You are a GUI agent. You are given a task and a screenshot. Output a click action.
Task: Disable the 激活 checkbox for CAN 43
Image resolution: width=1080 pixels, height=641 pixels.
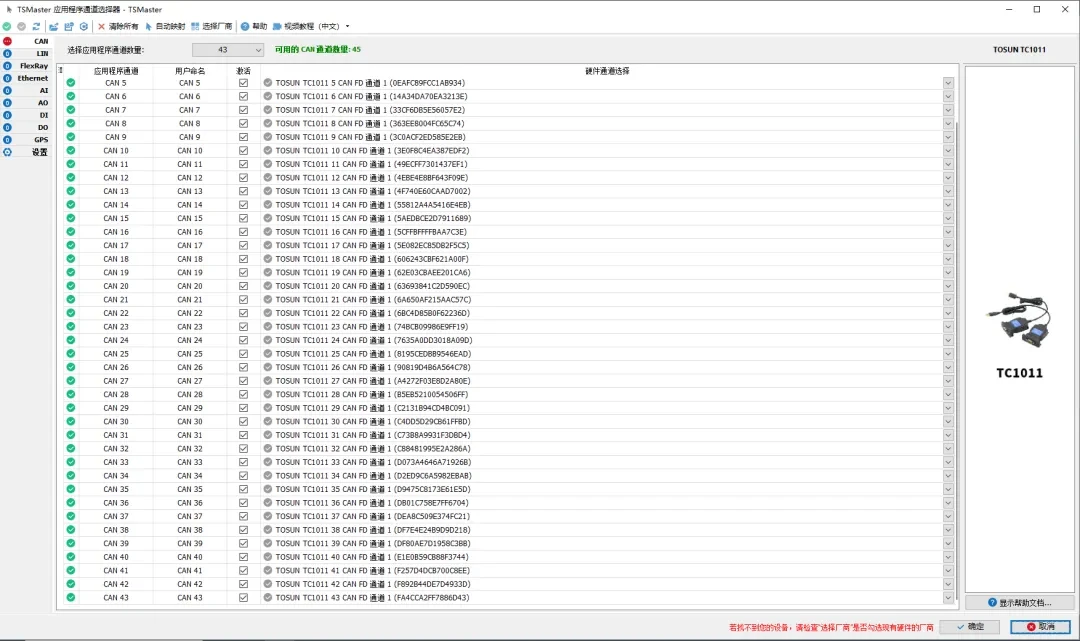[x=243, y=598]
